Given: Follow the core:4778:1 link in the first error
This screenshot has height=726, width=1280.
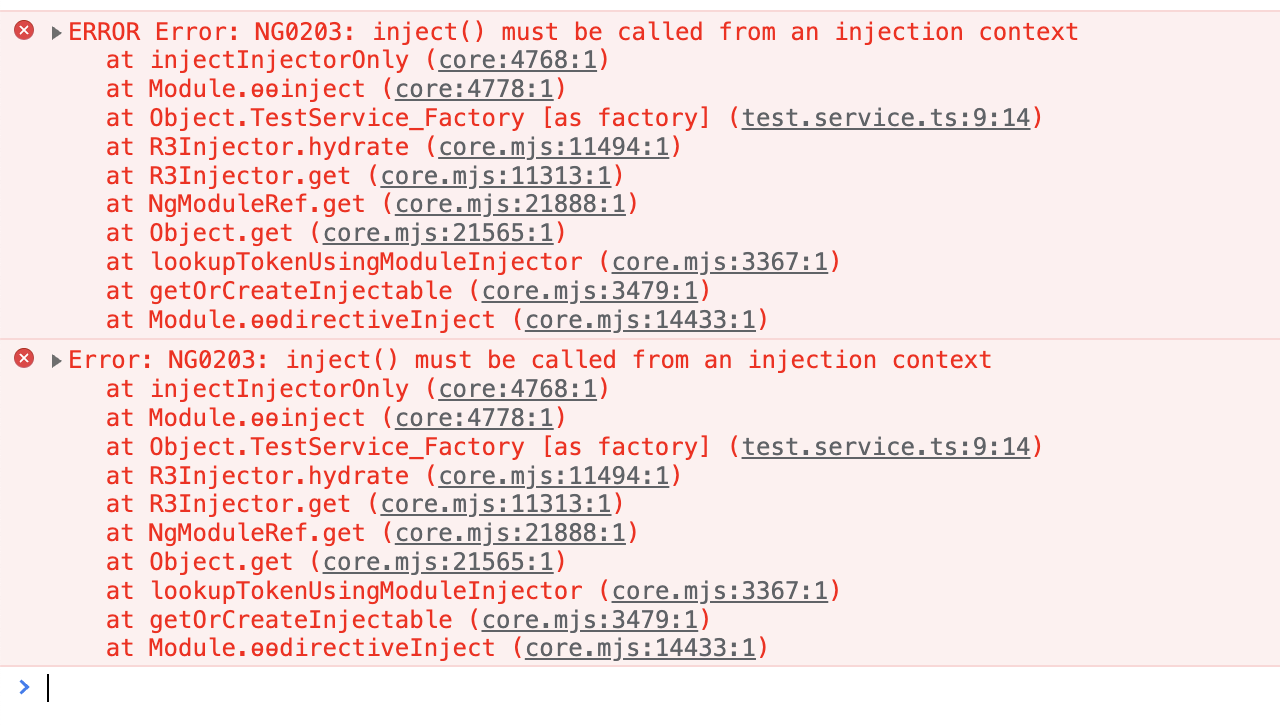Looking at the screenshot, I should [474, 89].
